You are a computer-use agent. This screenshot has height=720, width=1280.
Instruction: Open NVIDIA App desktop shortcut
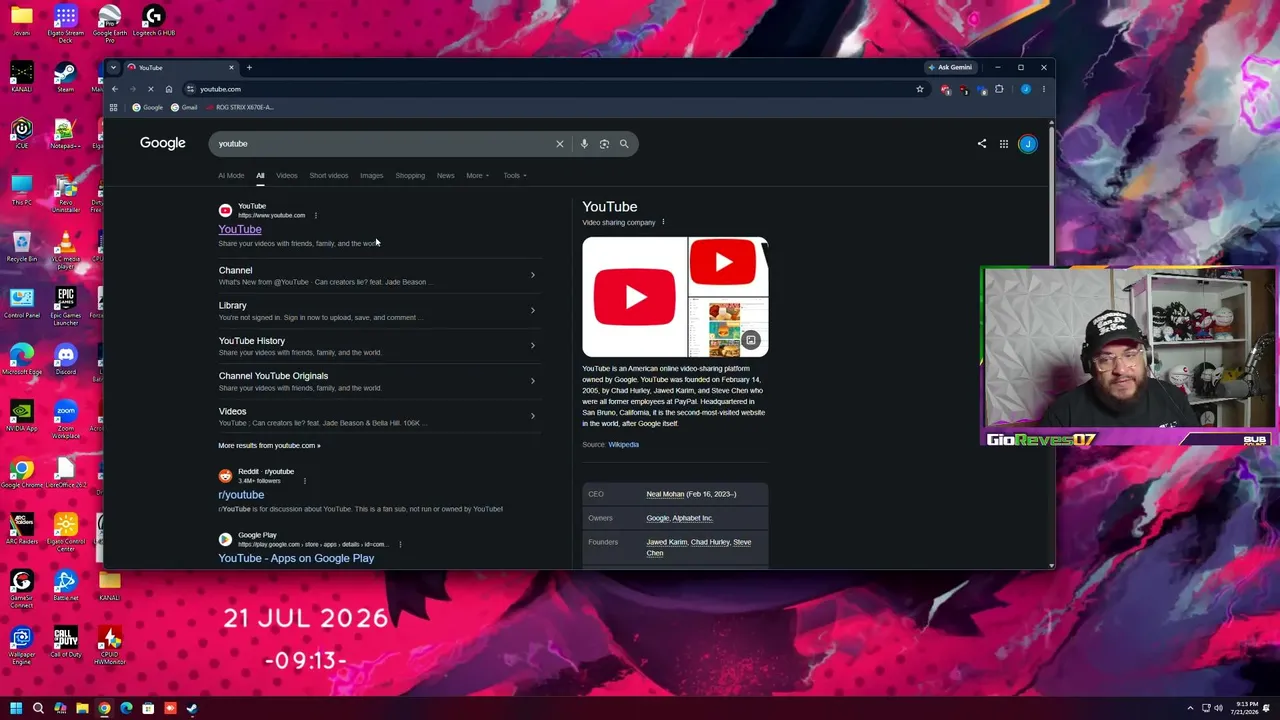click(21, 415)
